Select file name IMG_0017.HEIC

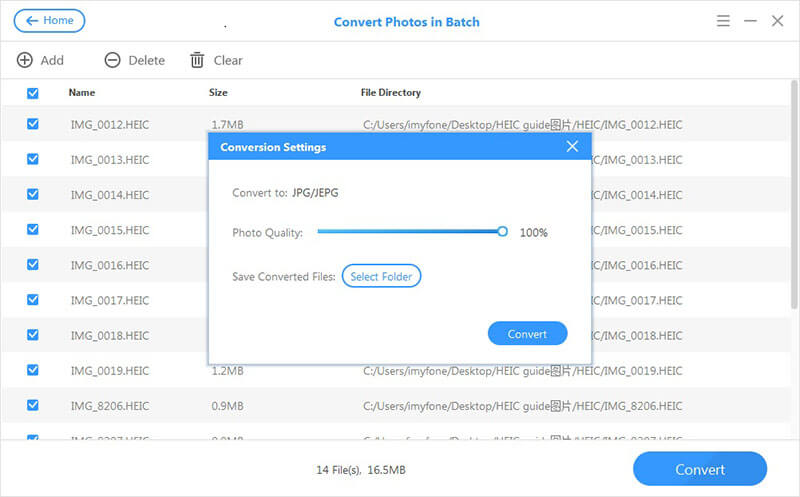pos(110,301)
